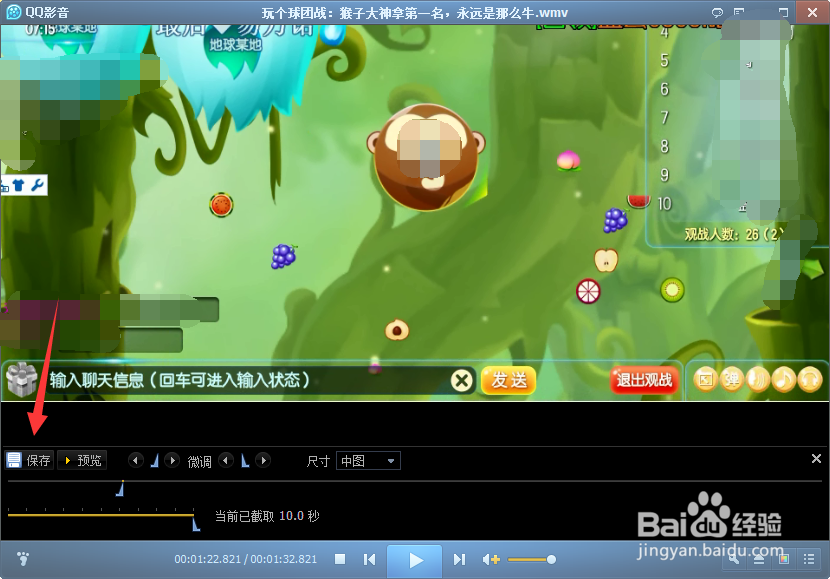The width and height of the screenshot is (830, 579).
Task: Click the blue T-shirt icon
Action: (18, 185)
